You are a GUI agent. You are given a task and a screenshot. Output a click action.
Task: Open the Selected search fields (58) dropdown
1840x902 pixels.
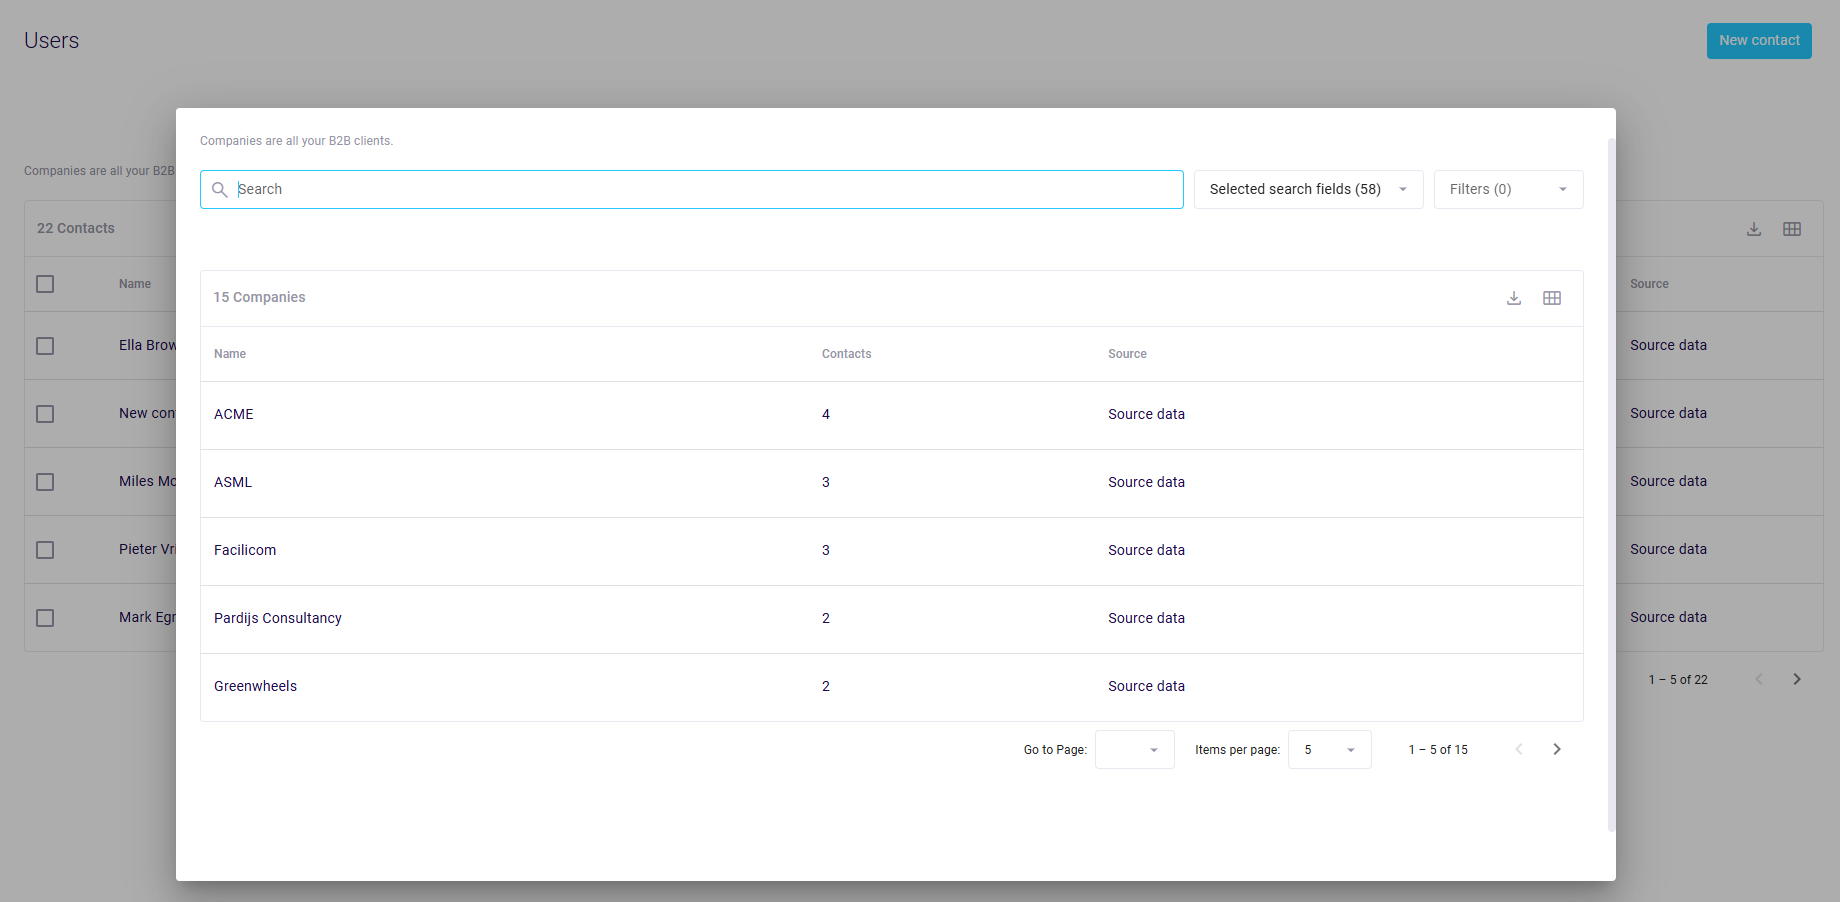click(1308, 189)
